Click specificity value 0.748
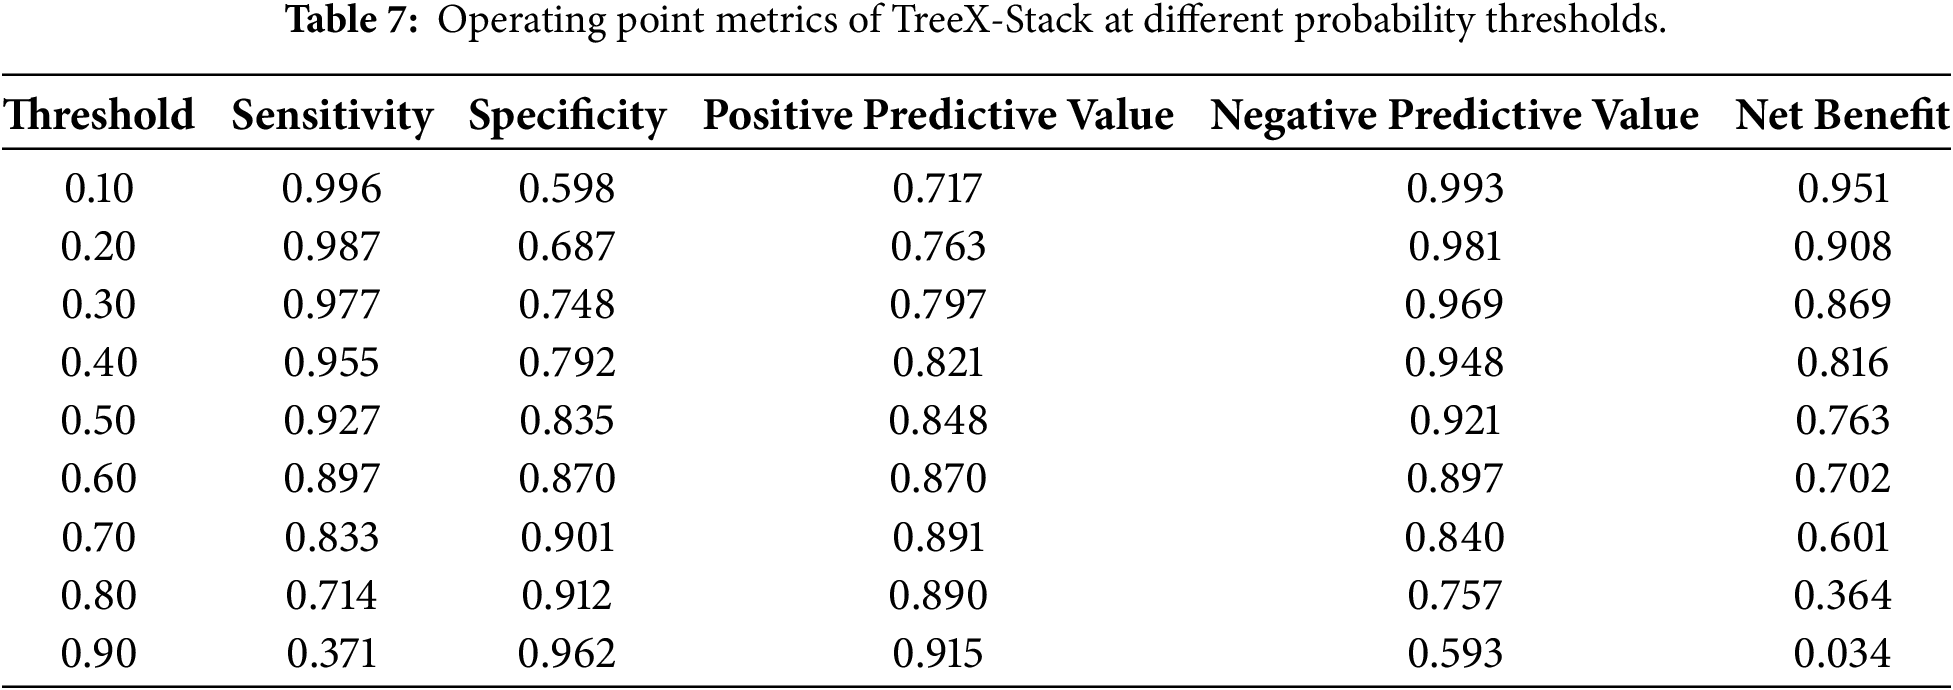The image size is (1953, 690). (x=567, y=305)
